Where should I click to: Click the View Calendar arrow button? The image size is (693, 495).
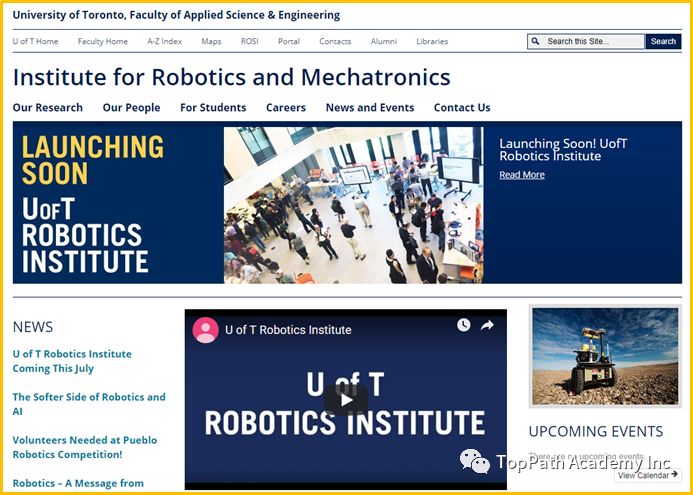pos(647,475)
